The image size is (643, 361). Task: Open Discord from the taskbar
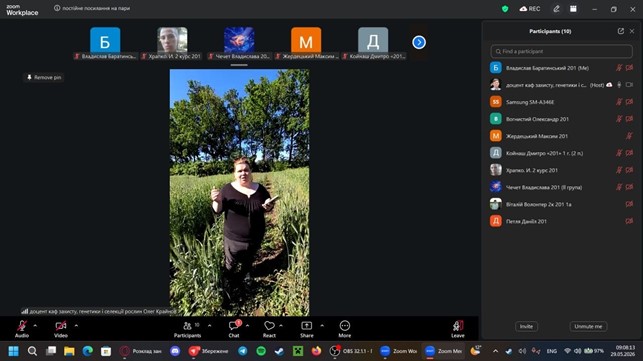[175, 351]
